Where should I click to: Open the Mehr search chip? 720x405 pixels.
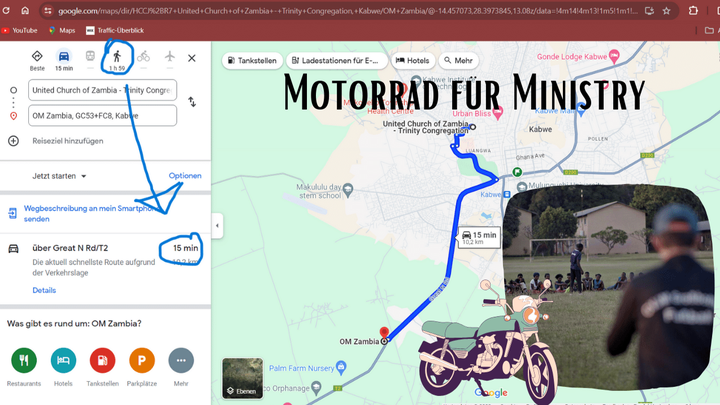pos(458,61)
